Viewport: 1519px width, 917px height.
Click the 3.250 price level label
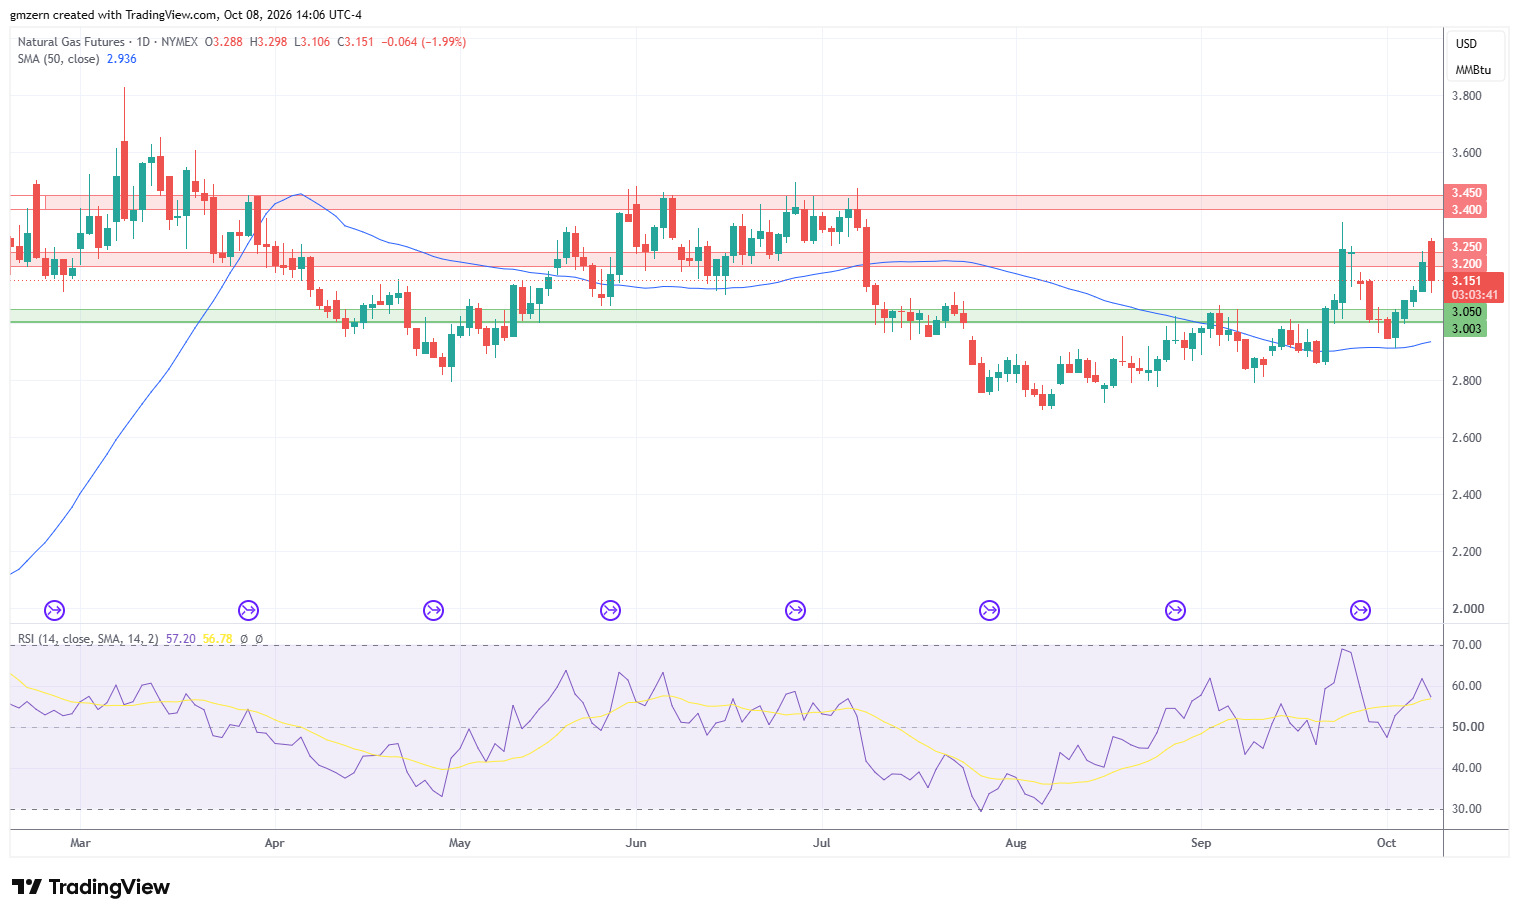coord(1467,247)
